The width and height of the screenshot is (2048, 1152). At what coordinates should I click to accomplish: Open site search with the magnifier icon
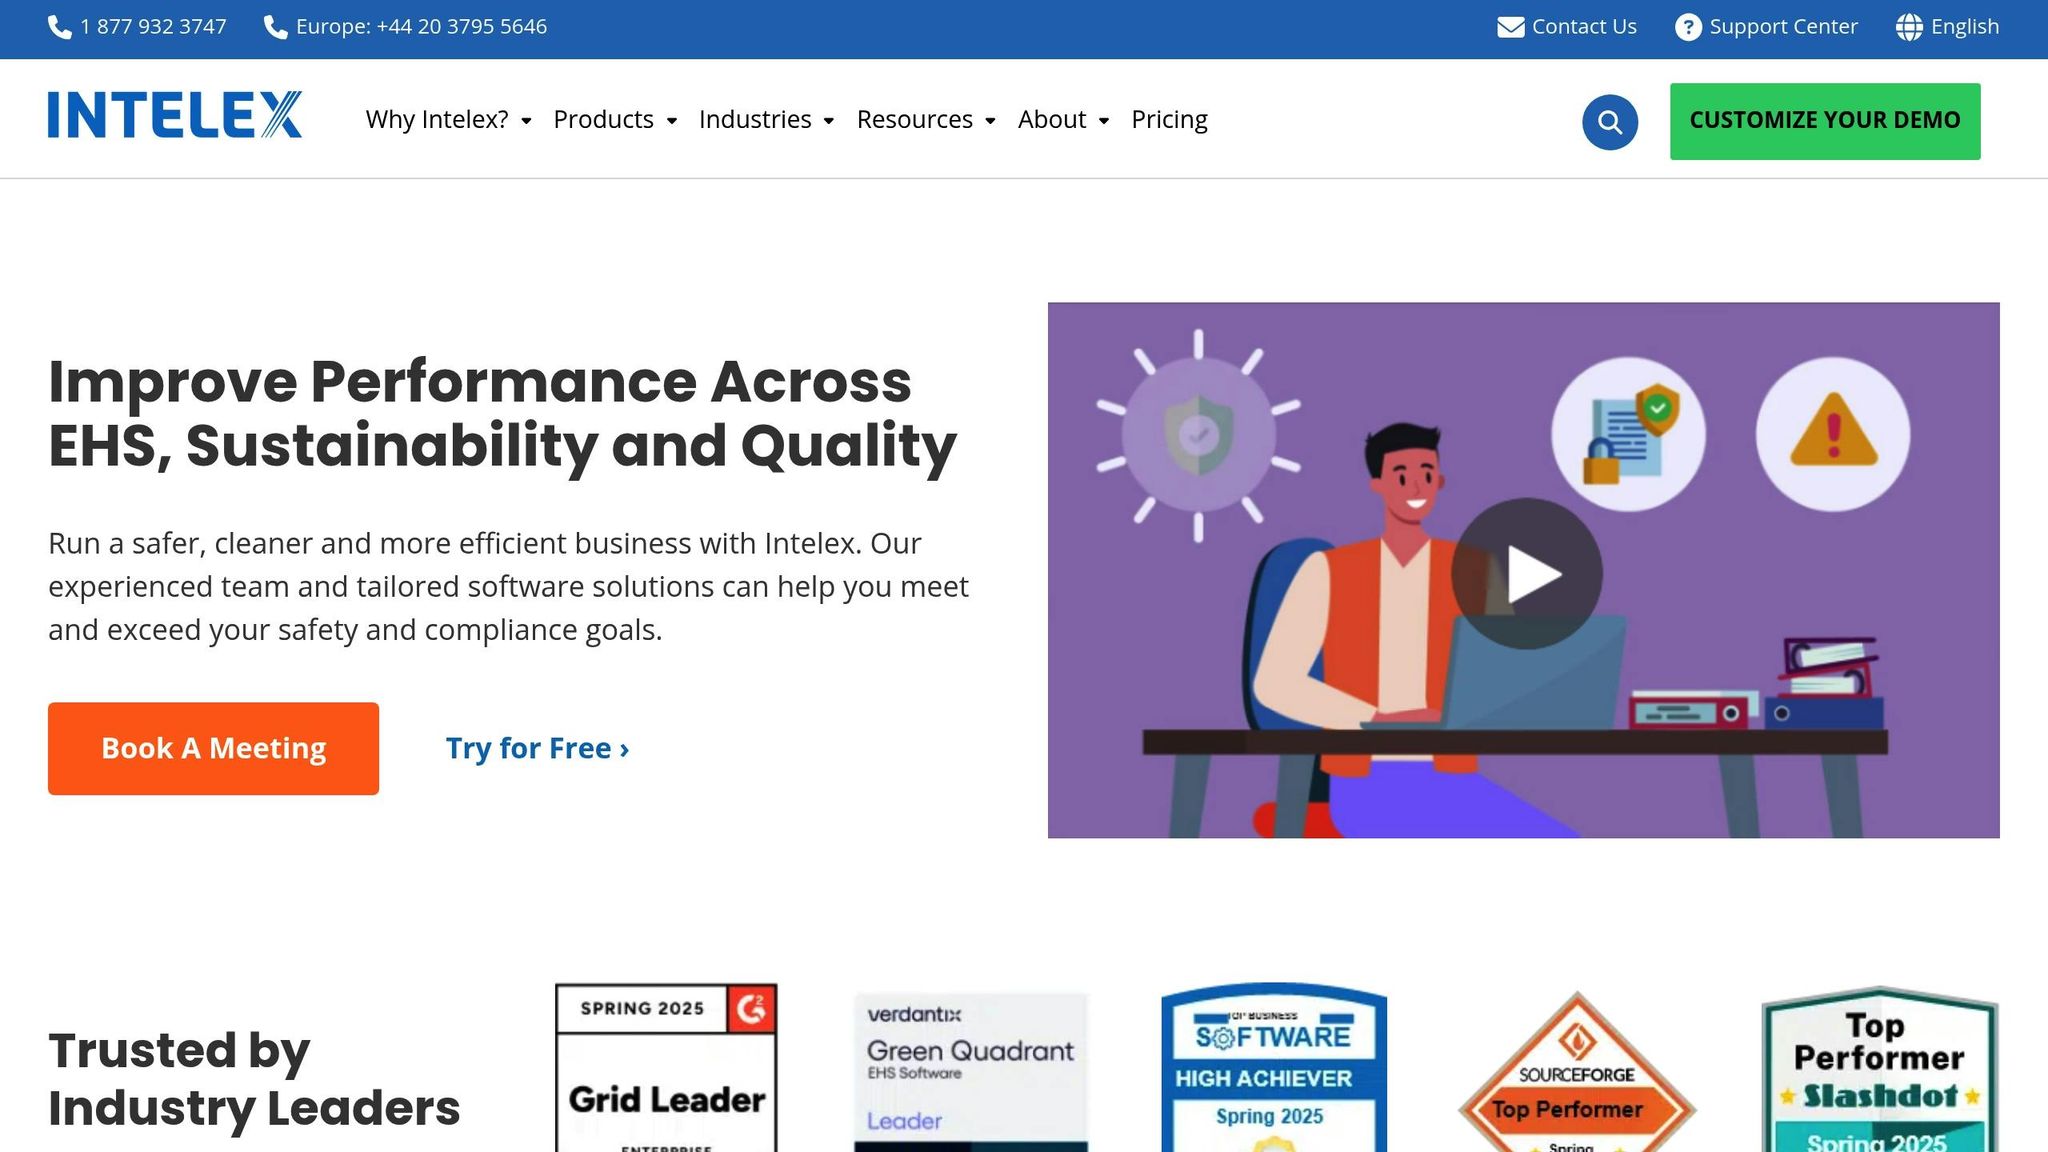1610,122
